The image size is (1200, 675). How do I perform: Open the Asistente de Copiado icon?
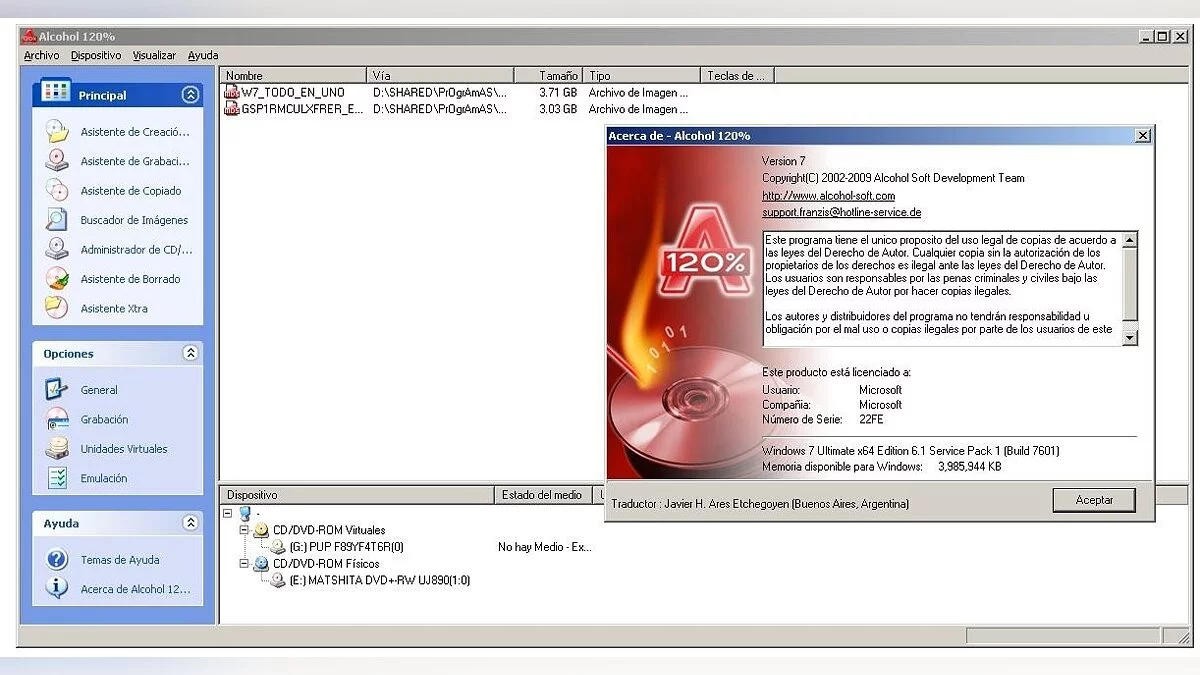(57, 190)
